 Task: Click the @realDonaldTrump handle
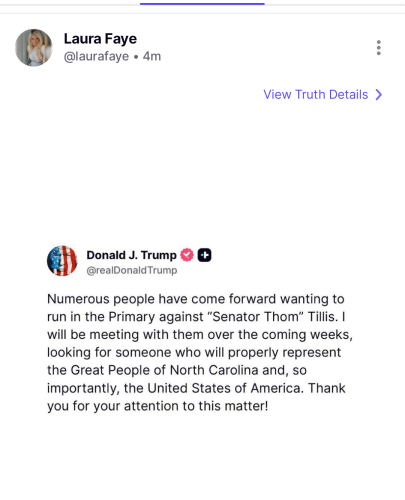(x=132, y=270)
